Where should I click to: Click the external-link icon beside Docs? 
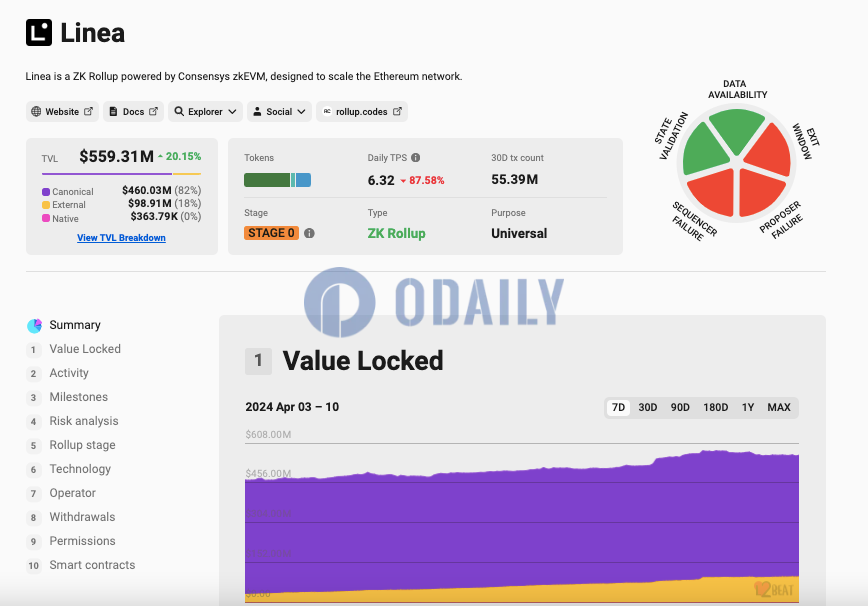point(154,111)
